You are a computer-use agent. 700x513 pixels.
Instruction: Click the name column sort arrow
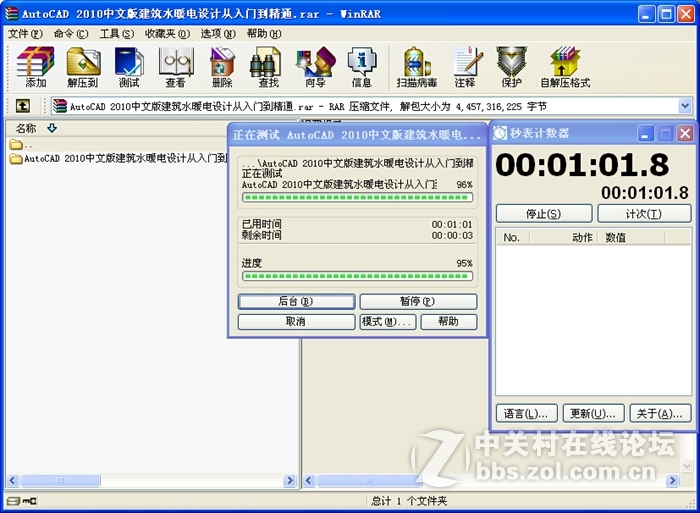click(52, 128)
